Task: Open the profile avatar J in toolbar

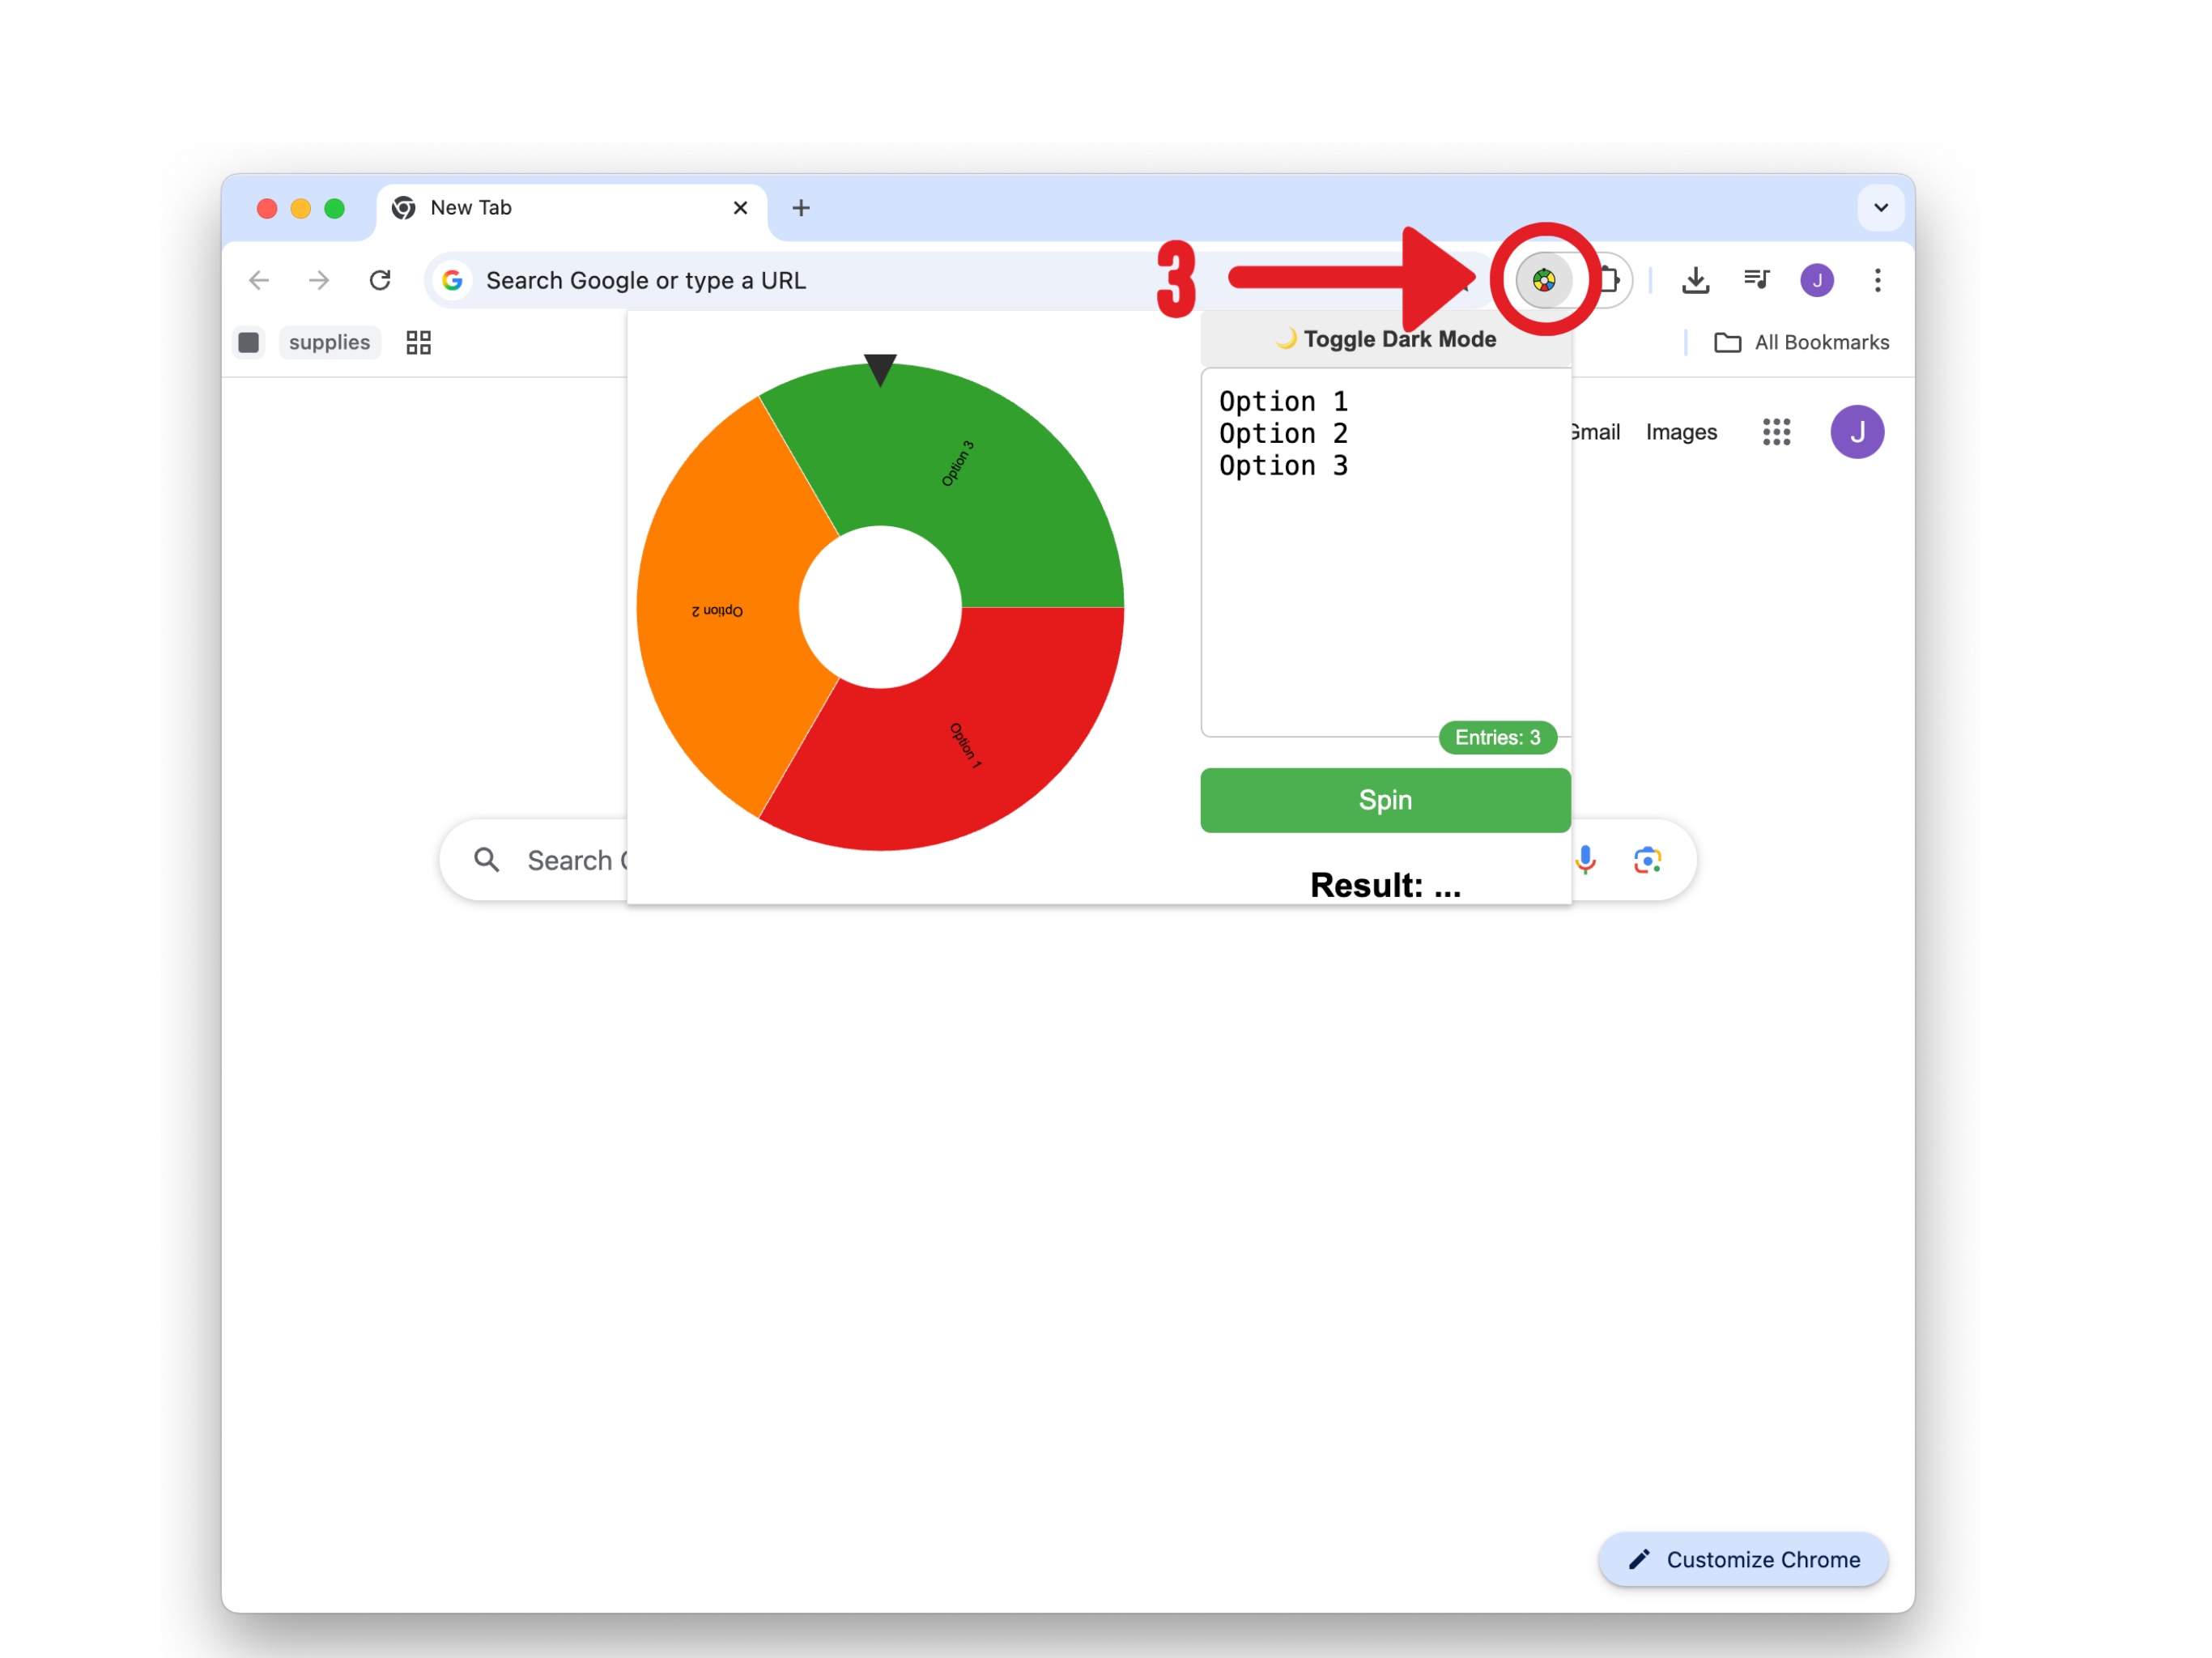Action: 1817,280
